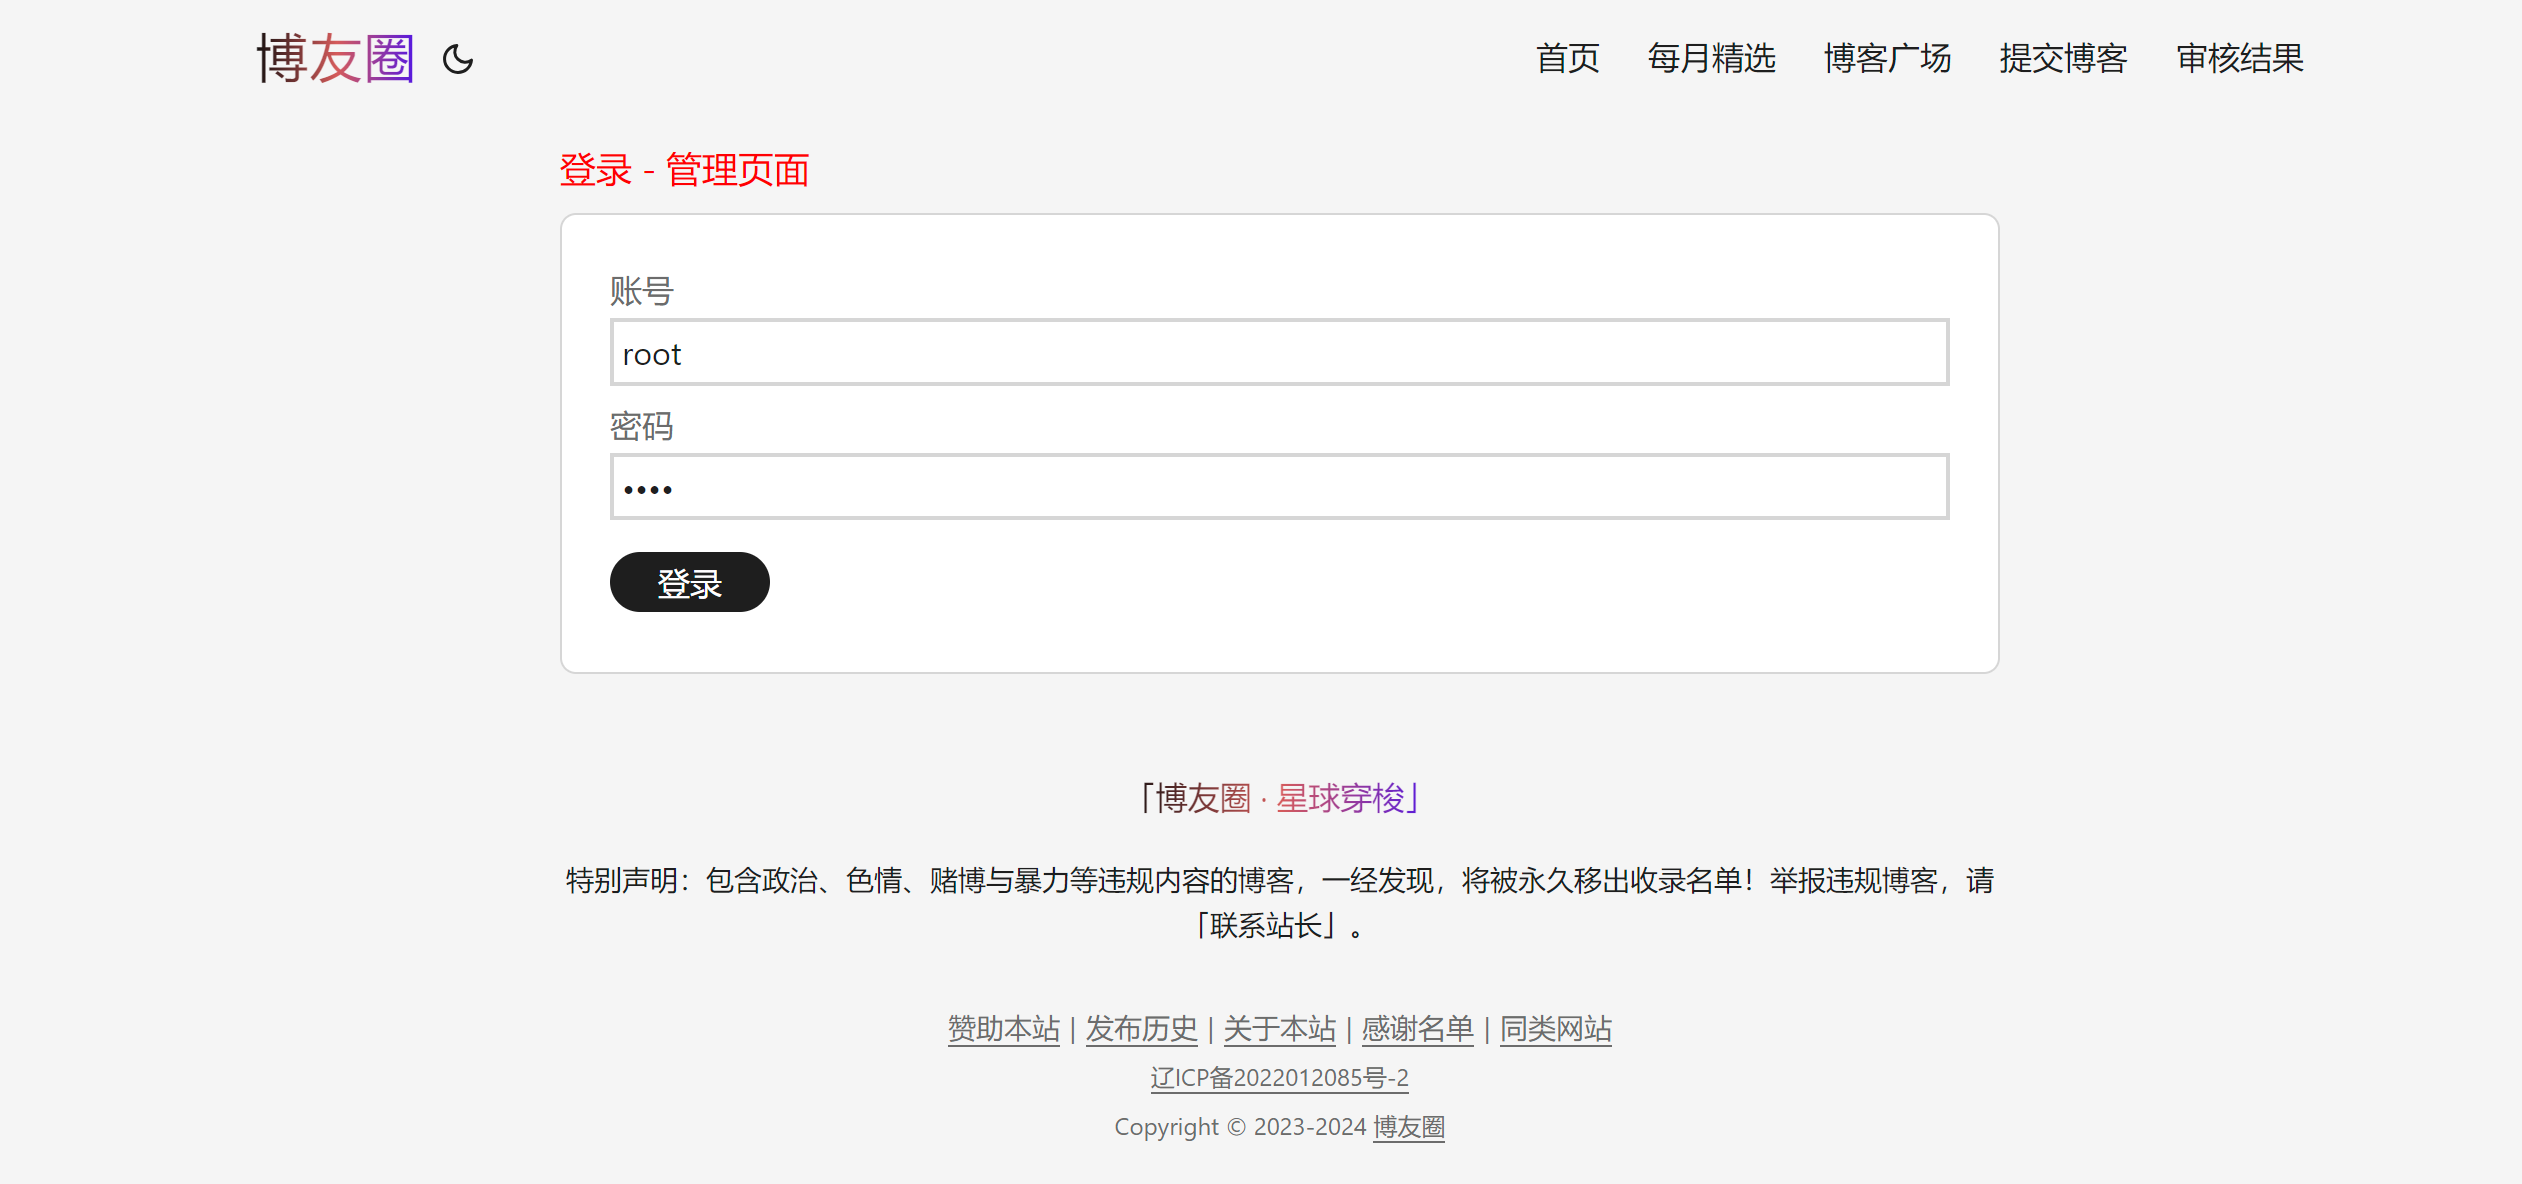This screenshot has width=2522, height=1184.
Task: Click the 辽ICP备 registration number link
Action: (1279, 1078)
